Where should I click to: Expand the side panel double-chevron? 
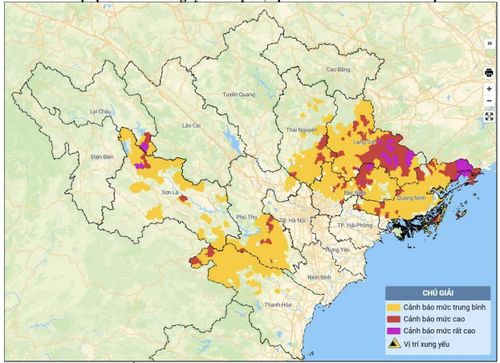489,43
